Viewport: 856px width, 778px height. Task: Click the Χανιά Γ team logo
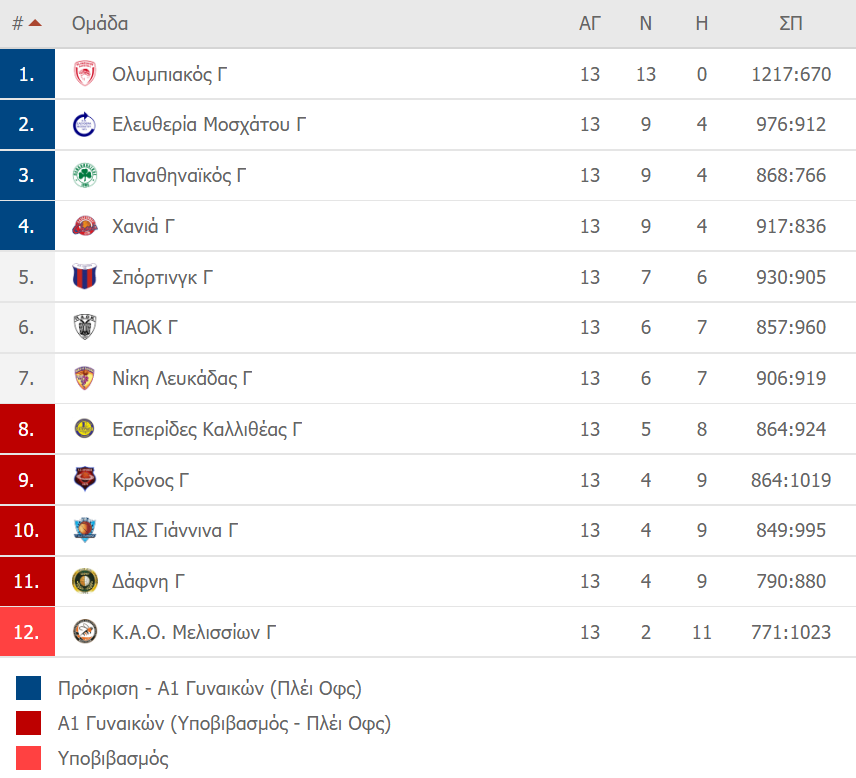click(85, 226)
